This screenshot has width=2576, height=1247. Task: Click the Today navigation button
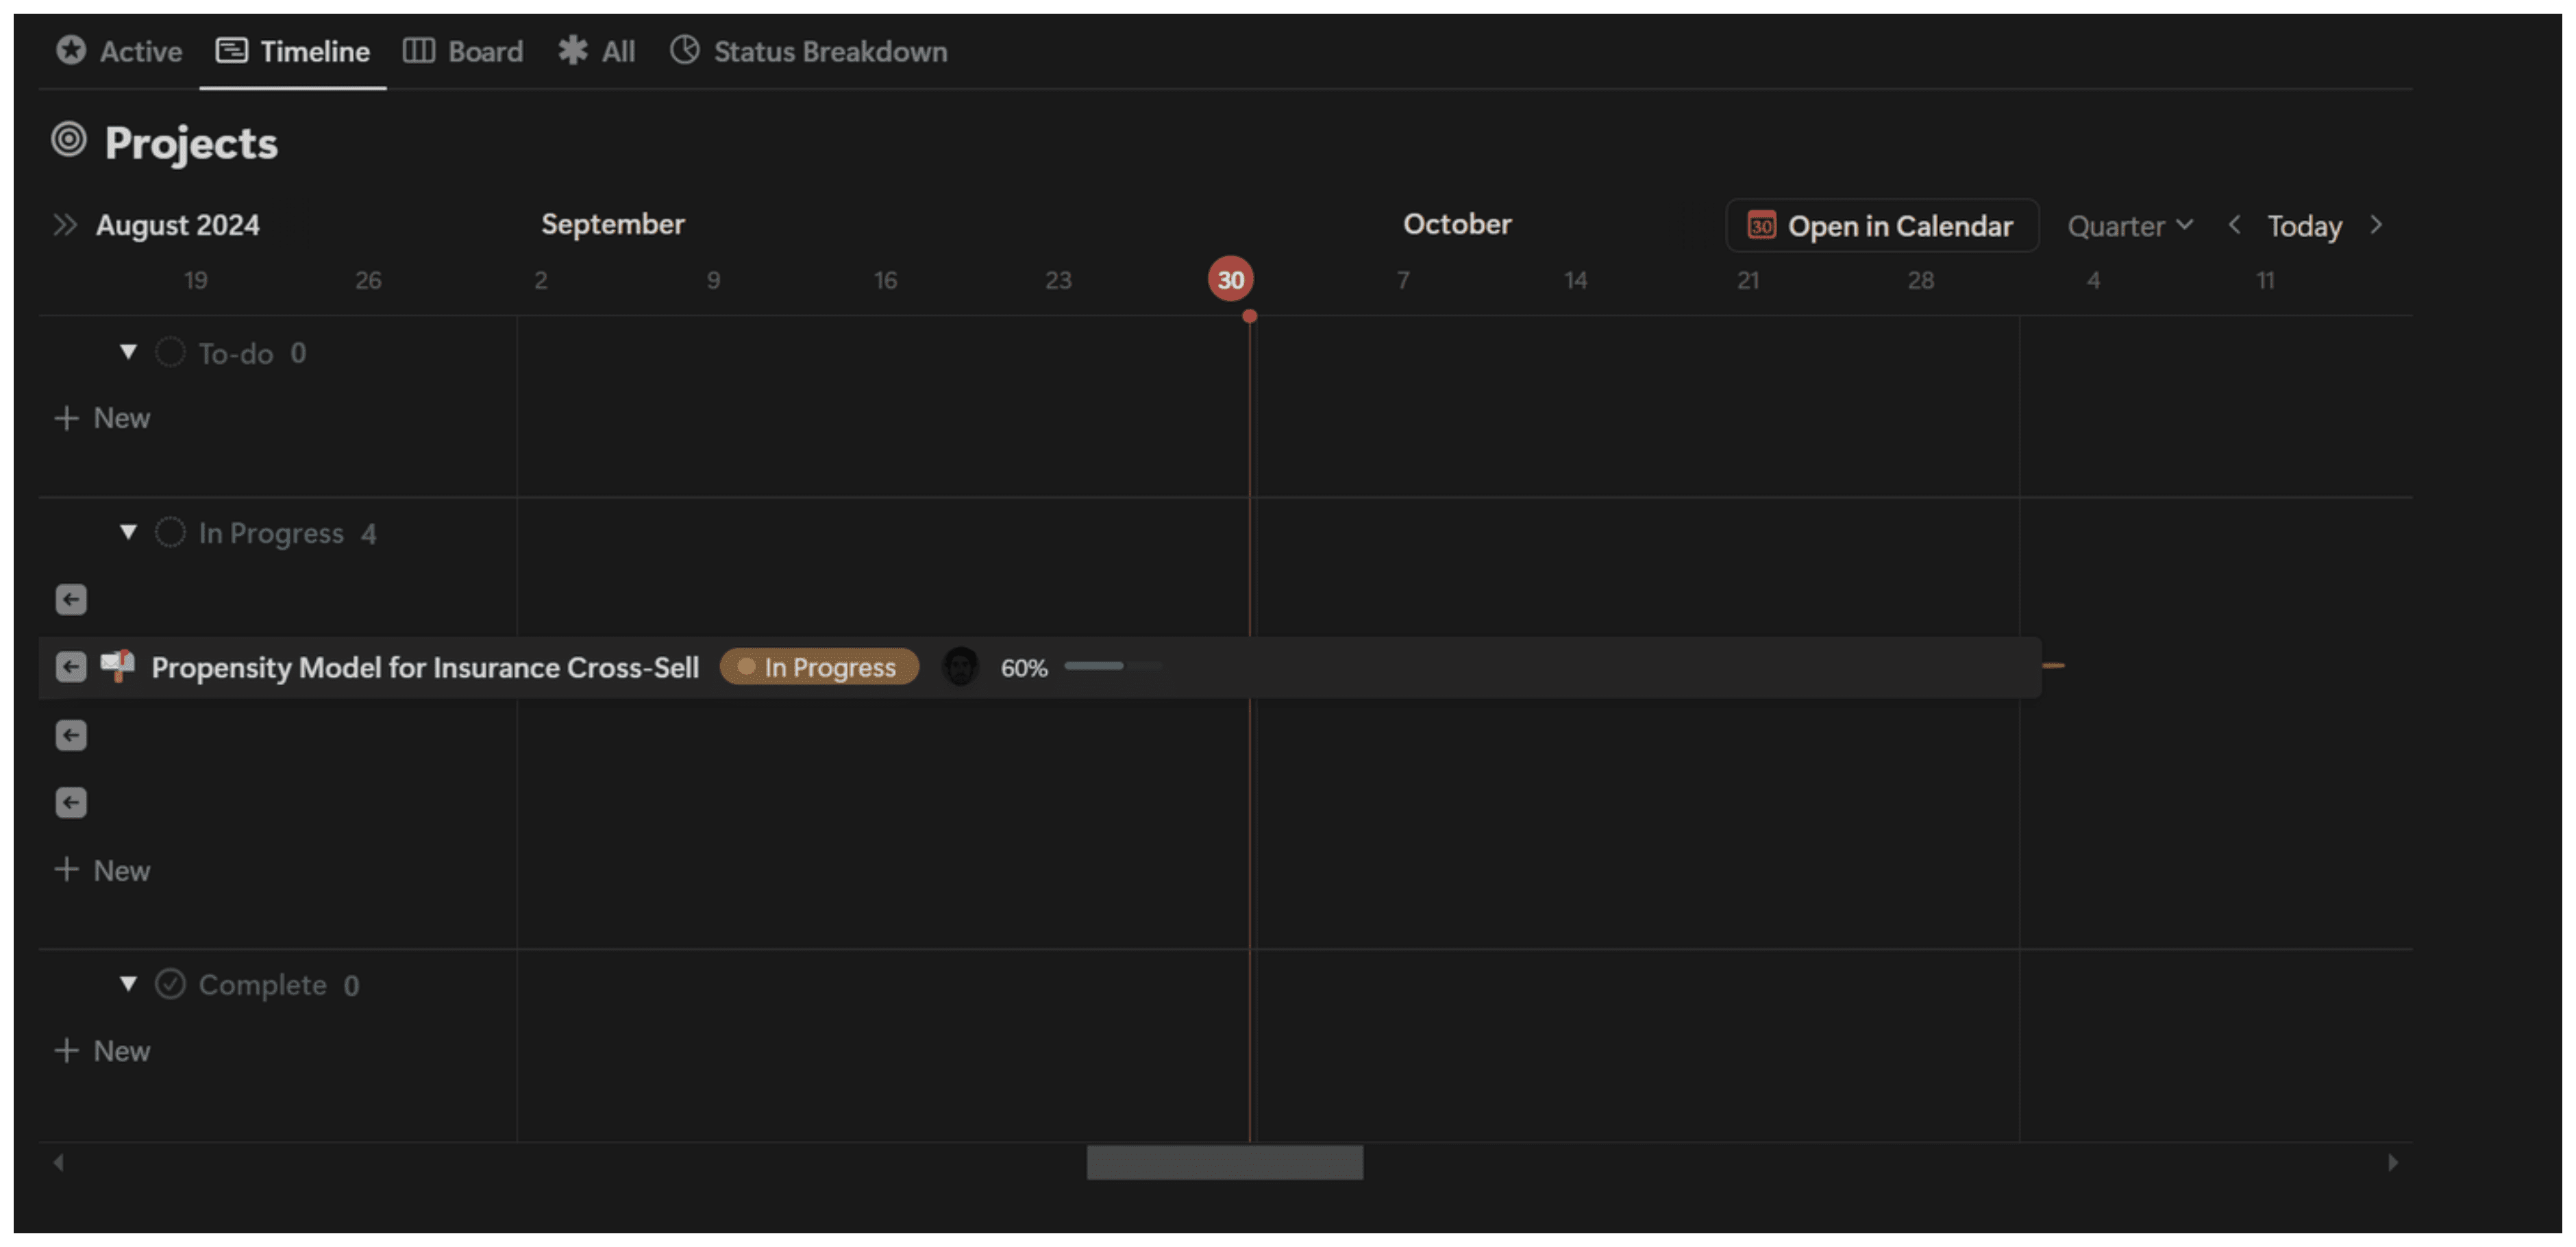point(2303,225)
